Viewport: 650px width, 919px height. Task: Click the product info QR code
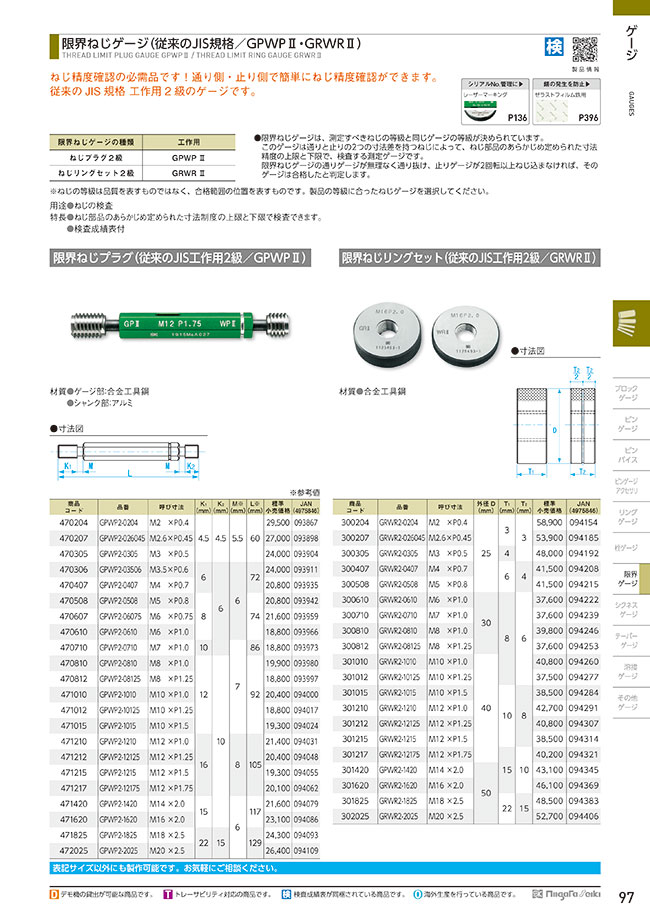pyautogui.click(x=584, y=48)
